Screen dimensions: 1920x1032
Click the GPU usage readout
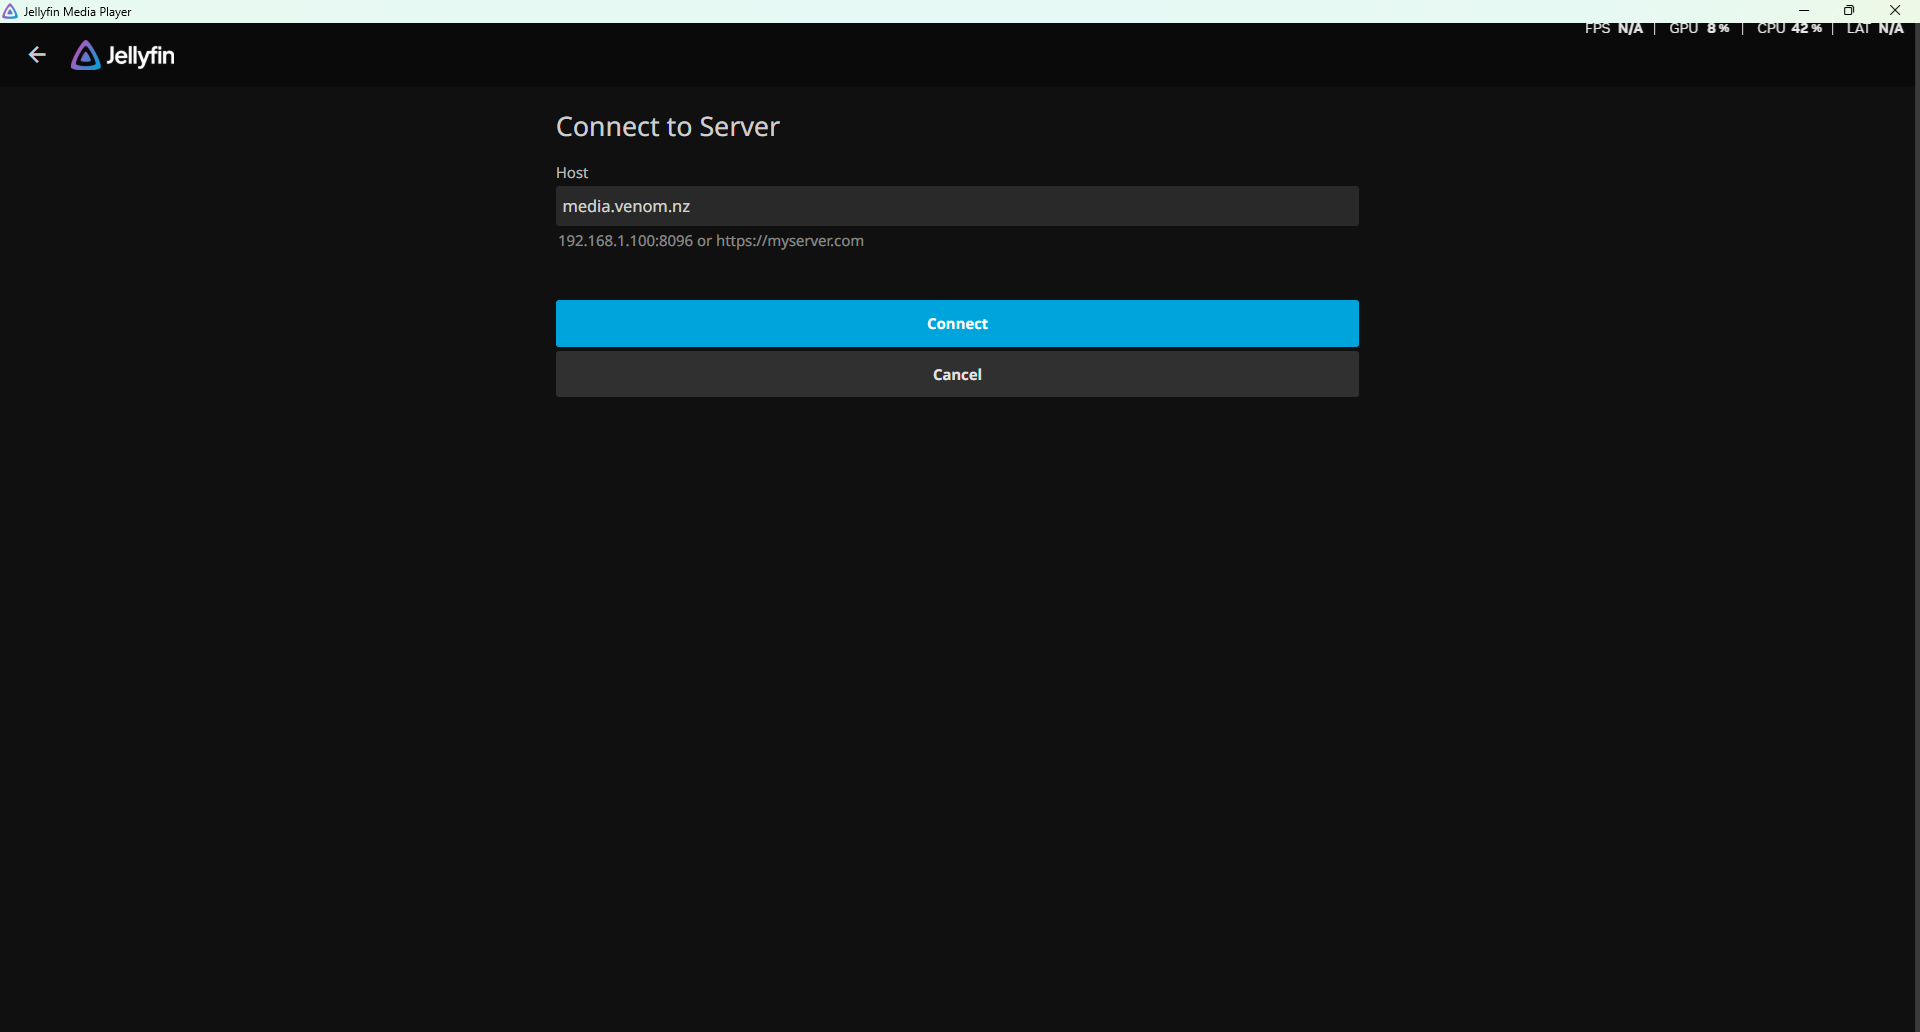1698,28
